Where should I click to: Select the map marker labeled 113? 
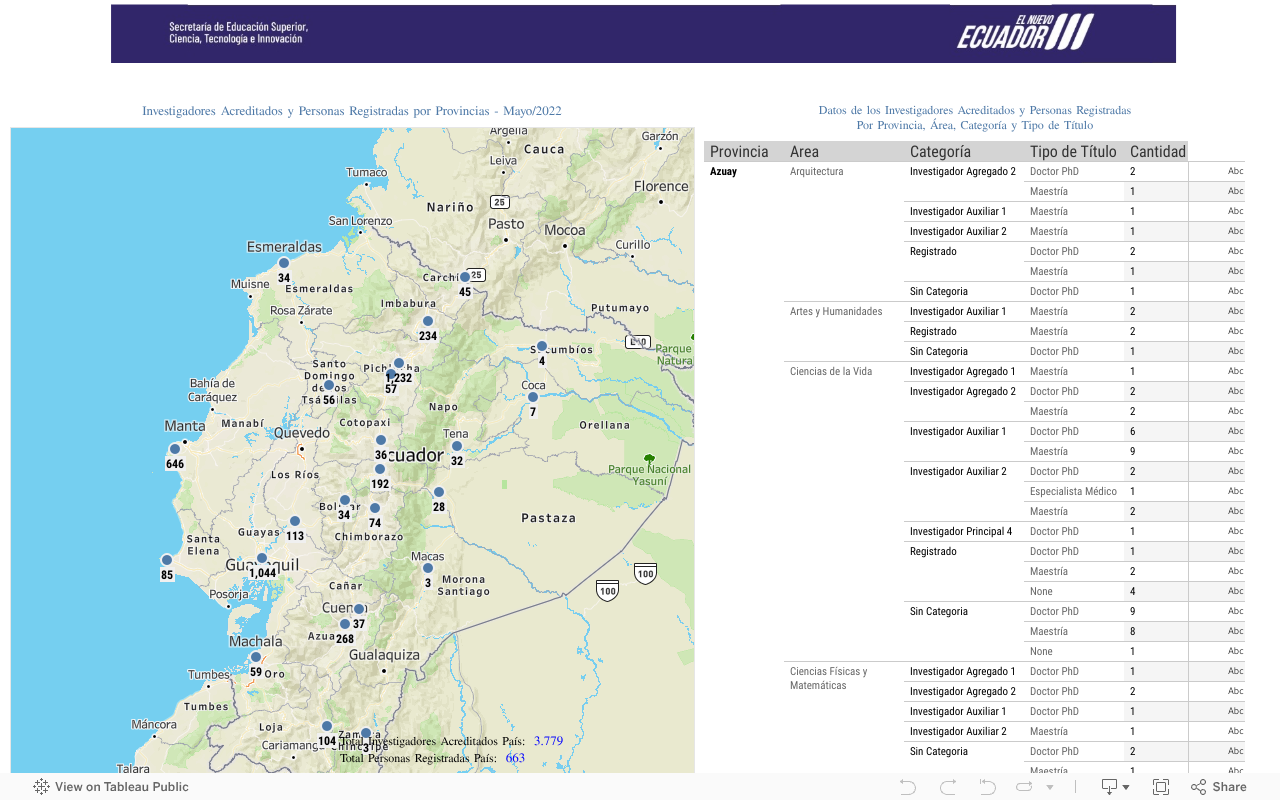point(295,521)
